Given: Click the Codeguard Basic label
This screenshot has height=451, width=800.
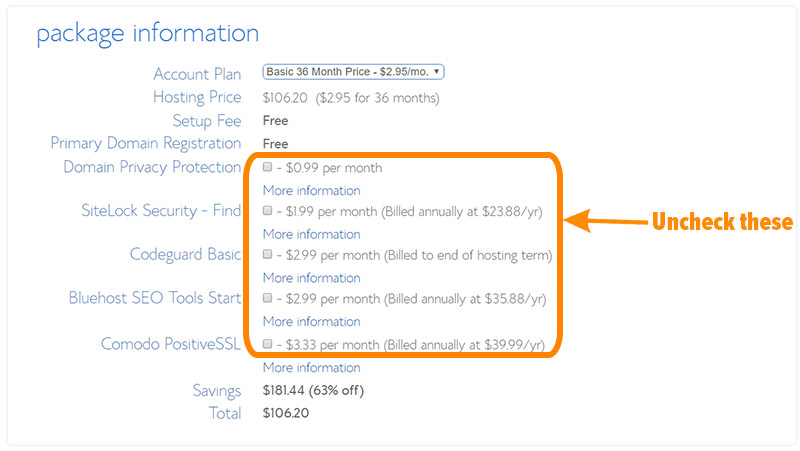Looking at the screenshot, I should coord(185,254).
